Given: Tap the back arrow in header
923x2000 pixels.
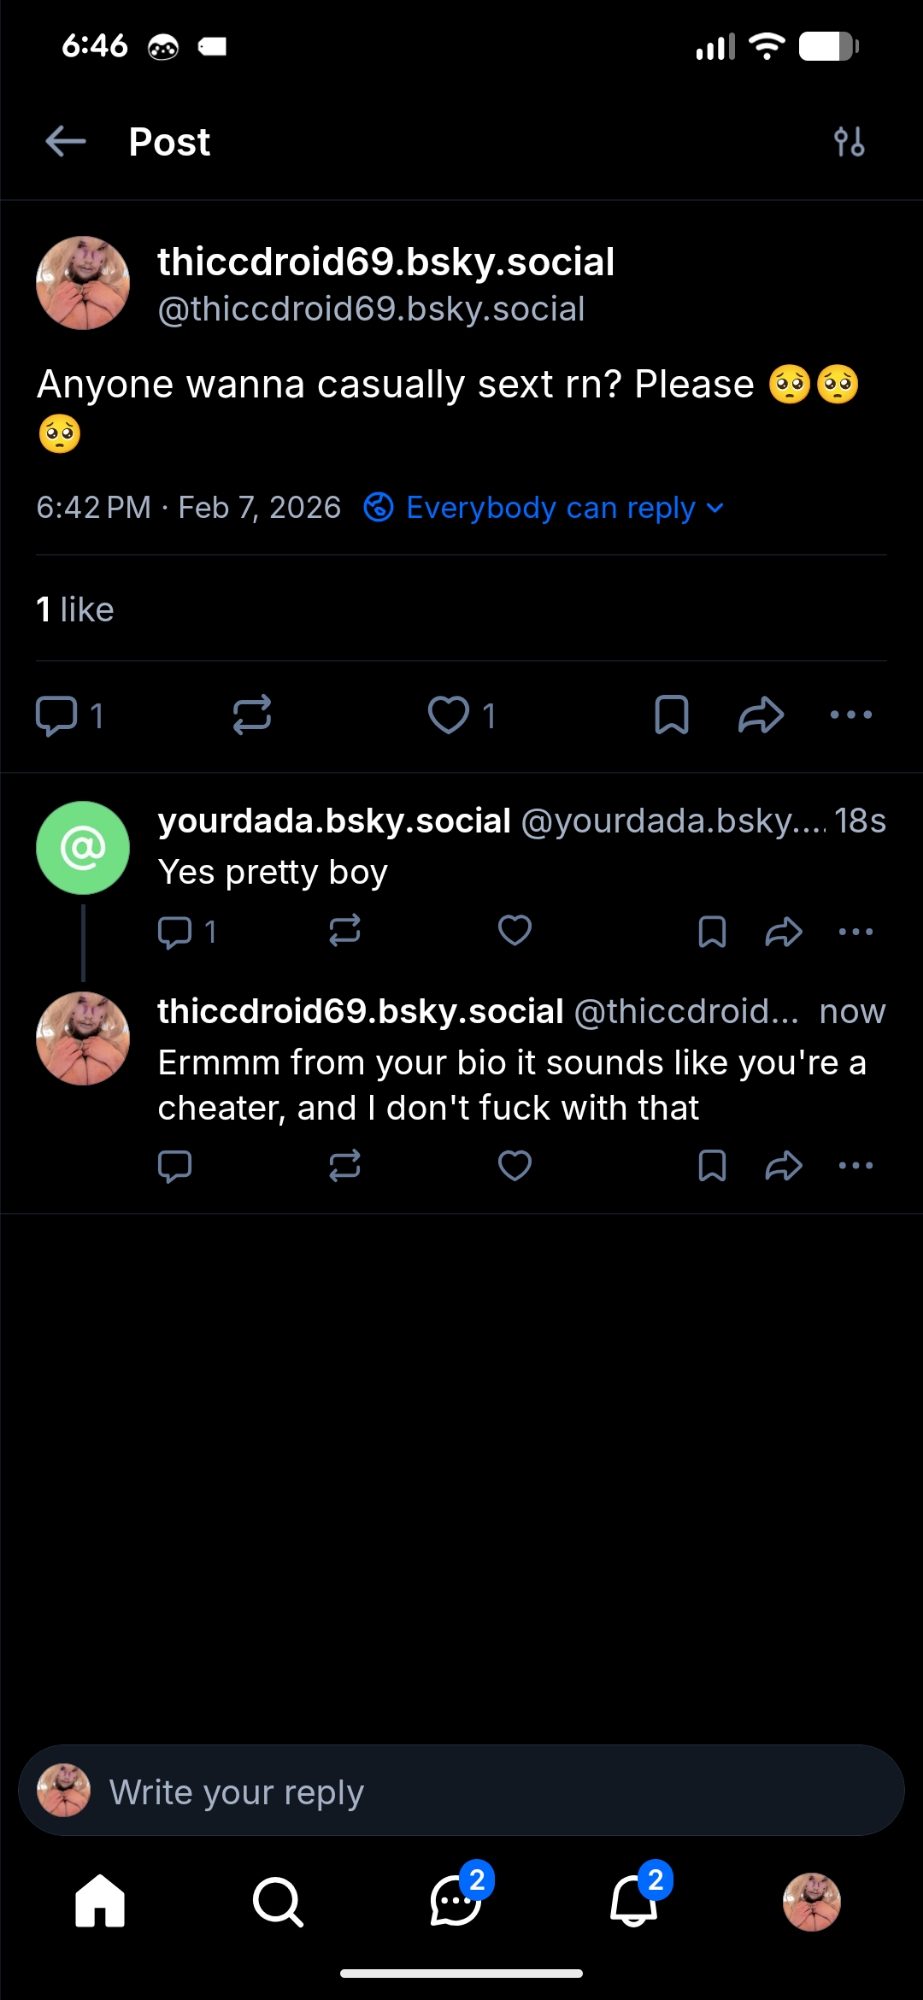Looking at the screenshot, I should click(66, 142).
